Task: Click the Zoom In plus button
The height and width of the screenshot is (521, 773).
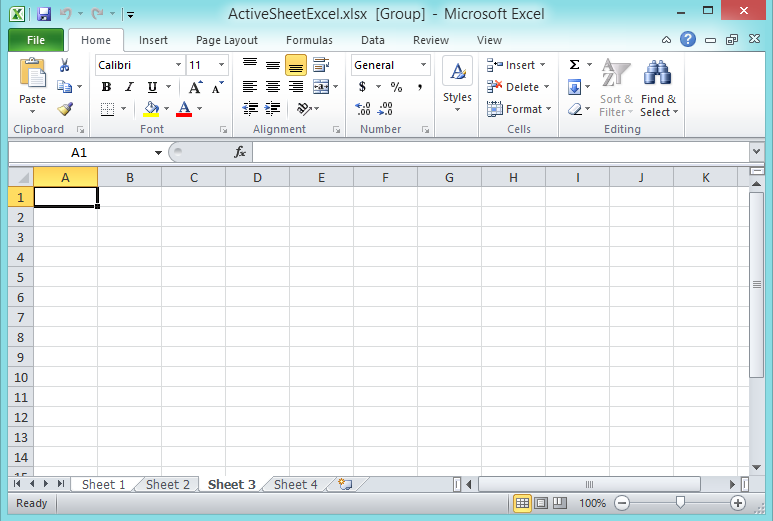Action: [x=738, y=503]
